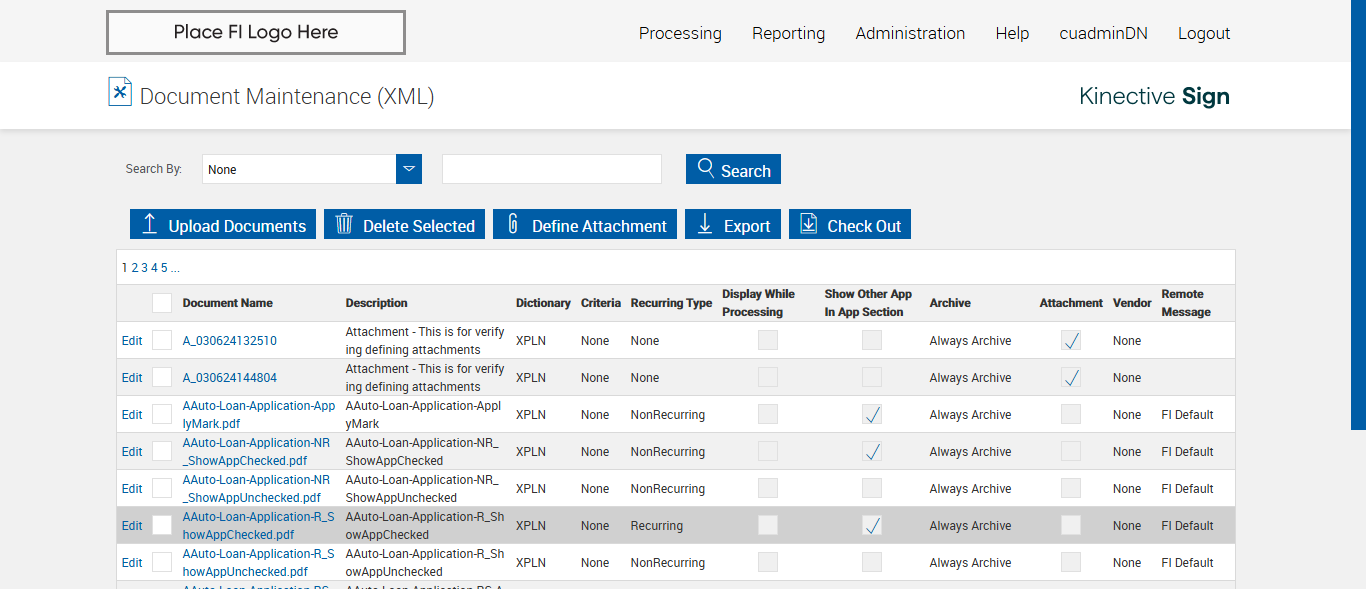Click the Place FI Logo Here image
This screenshot has width=1366, height=589.
[256, 32]
